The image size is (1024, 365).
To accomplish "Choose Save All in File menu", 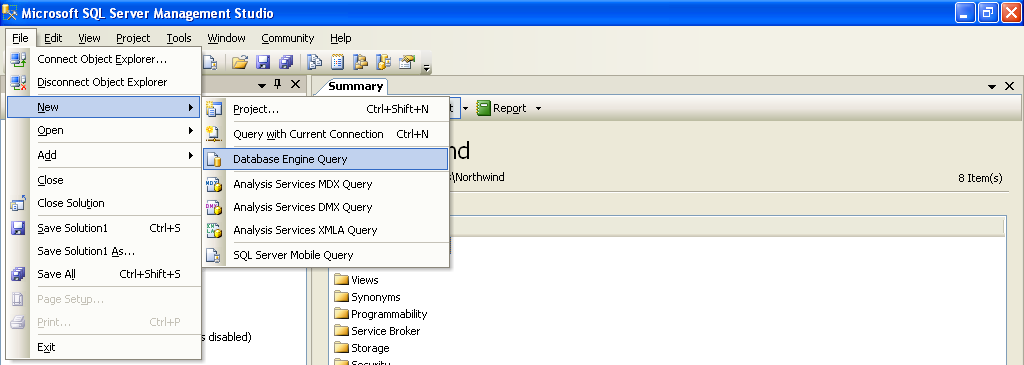I will (103, 274).
